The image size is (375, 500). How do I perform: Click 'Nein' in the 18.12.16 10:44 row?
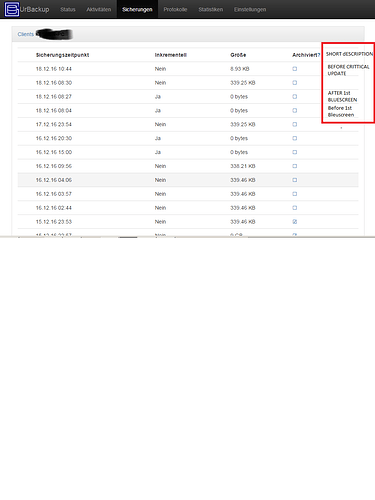[160, 69]
